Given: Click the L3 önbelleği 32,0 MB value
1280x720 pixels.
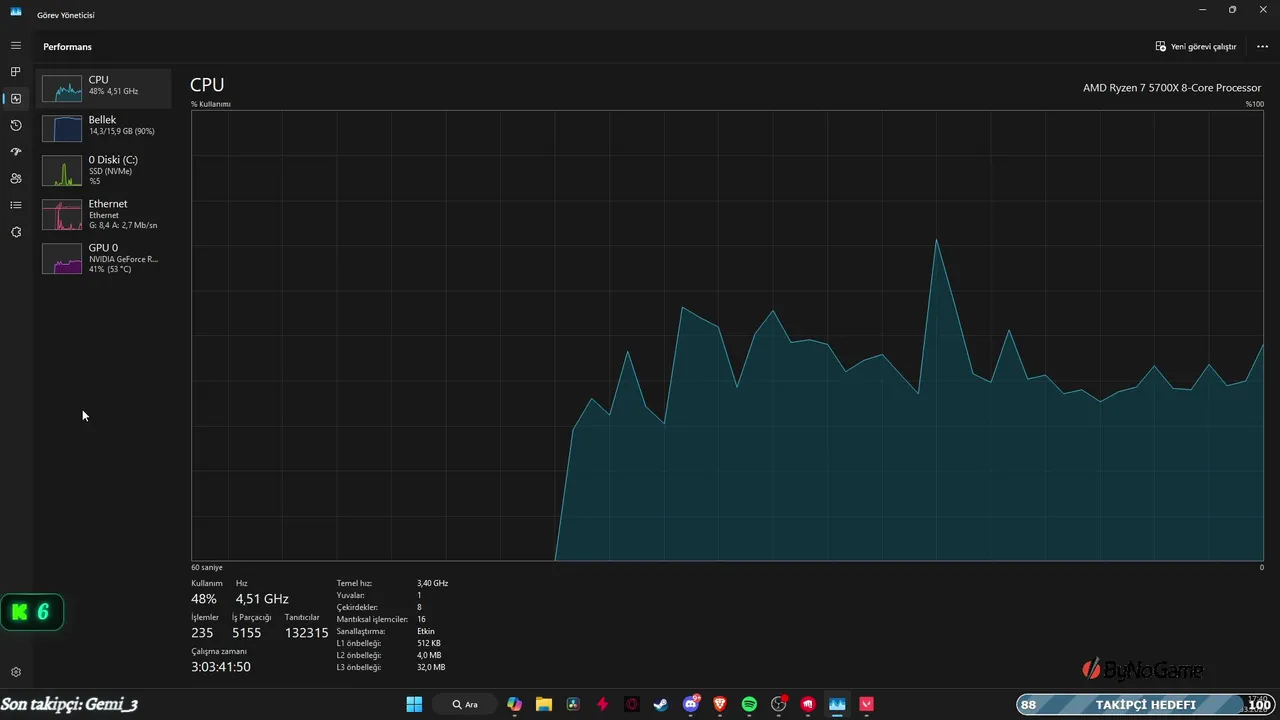Looking at the screenshot, I should point(431,667).
